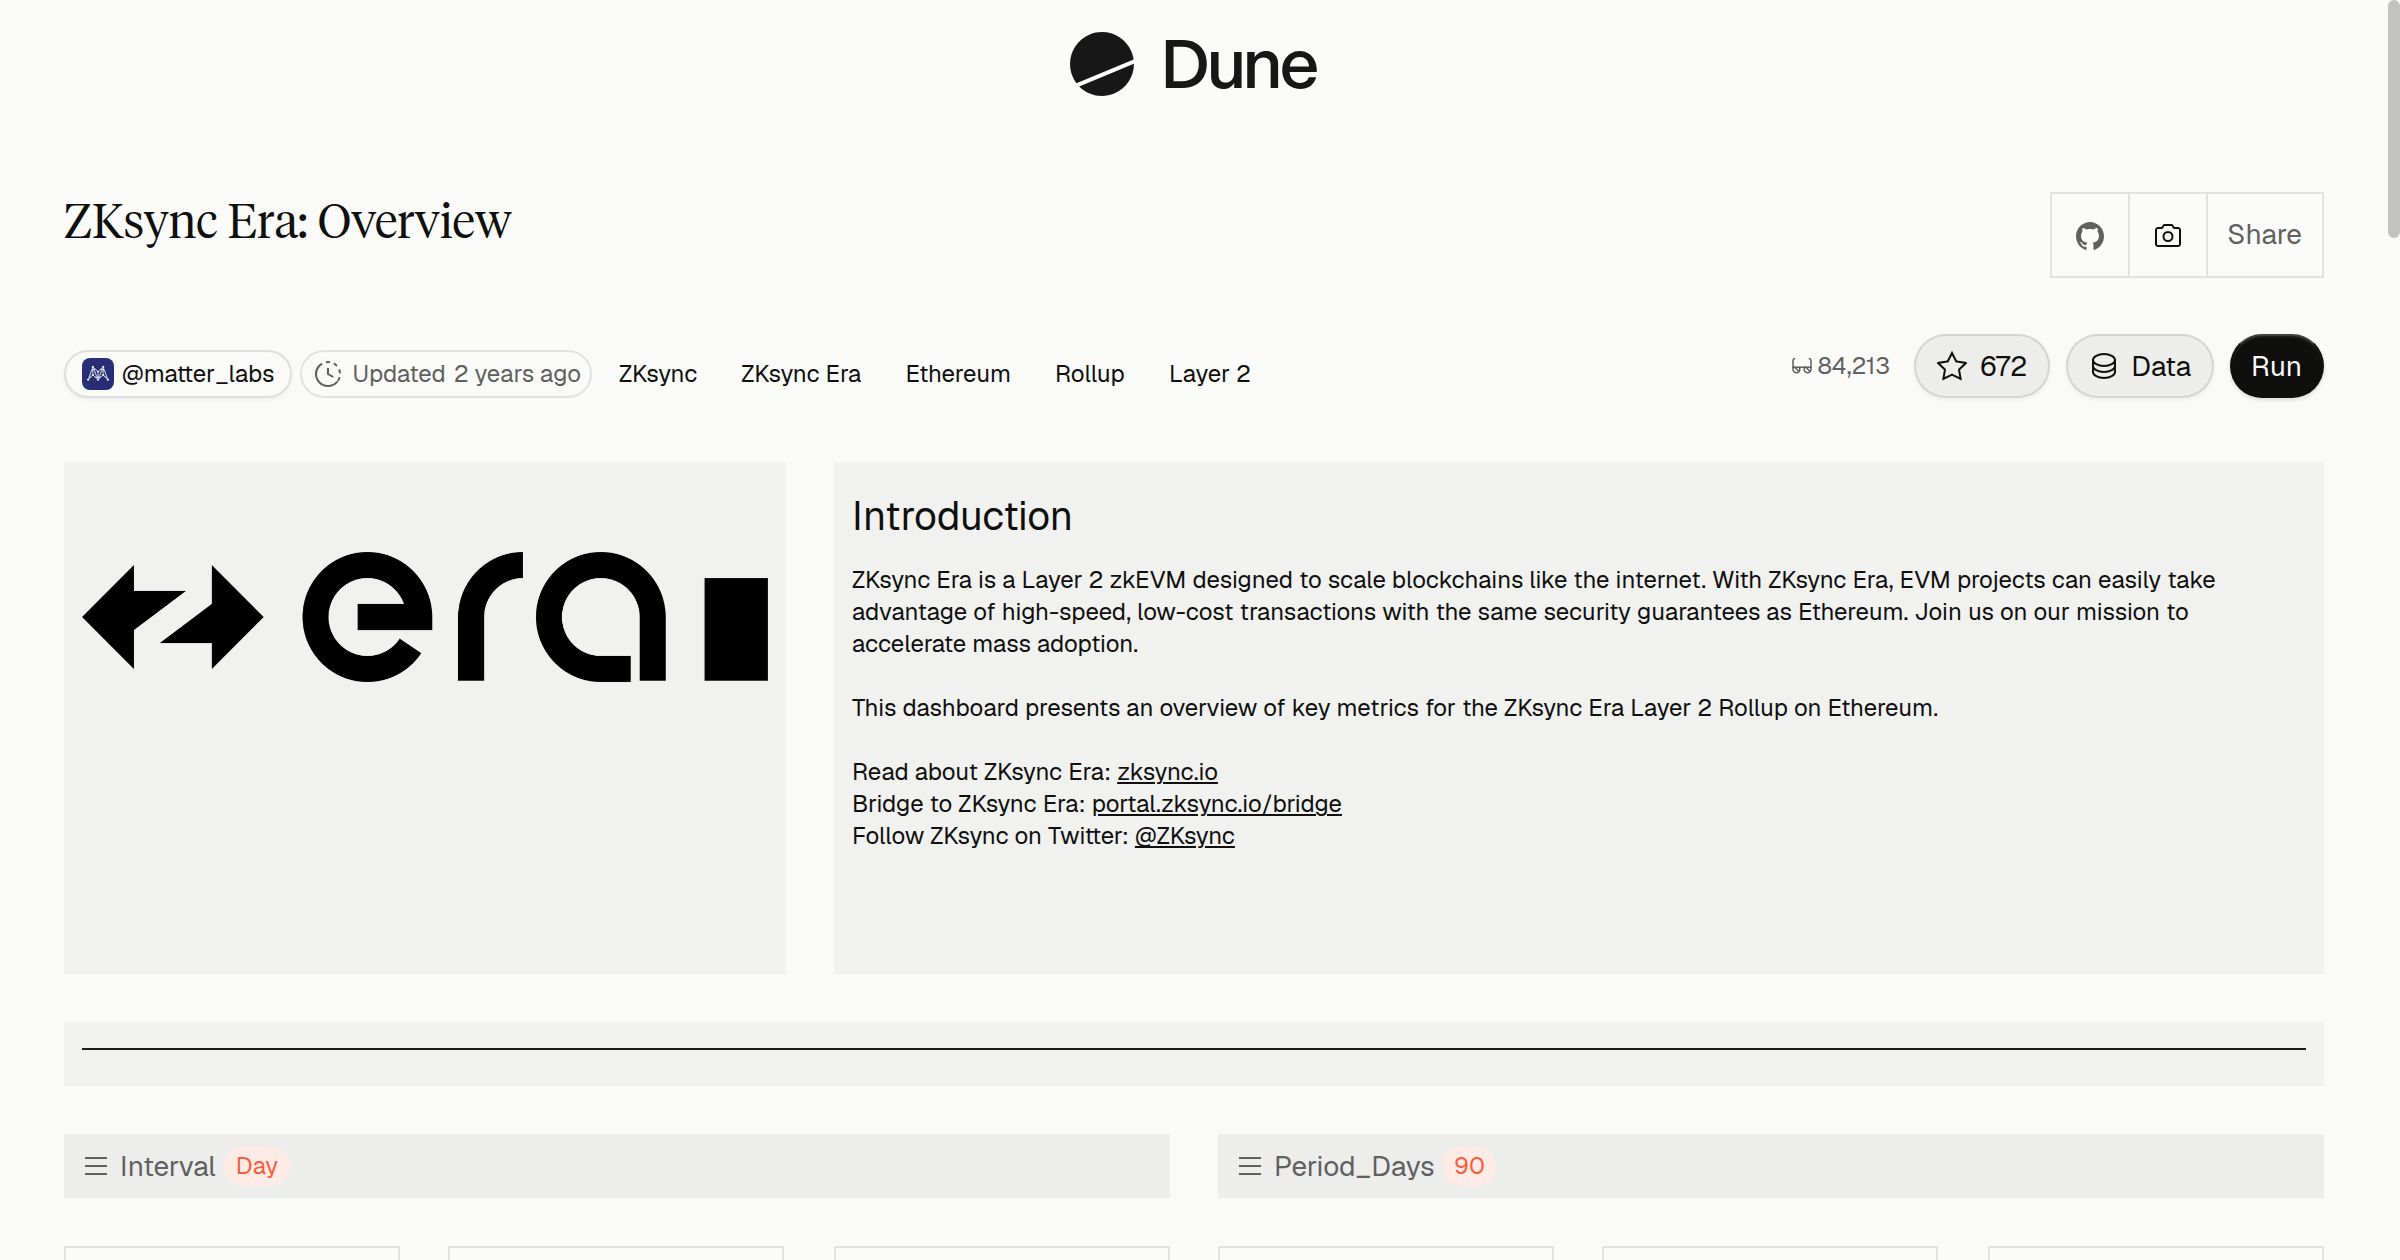This screenshot has height=1260, width=2400.
Task: Open the GitHub repository icon
Action: (2089, 235)
